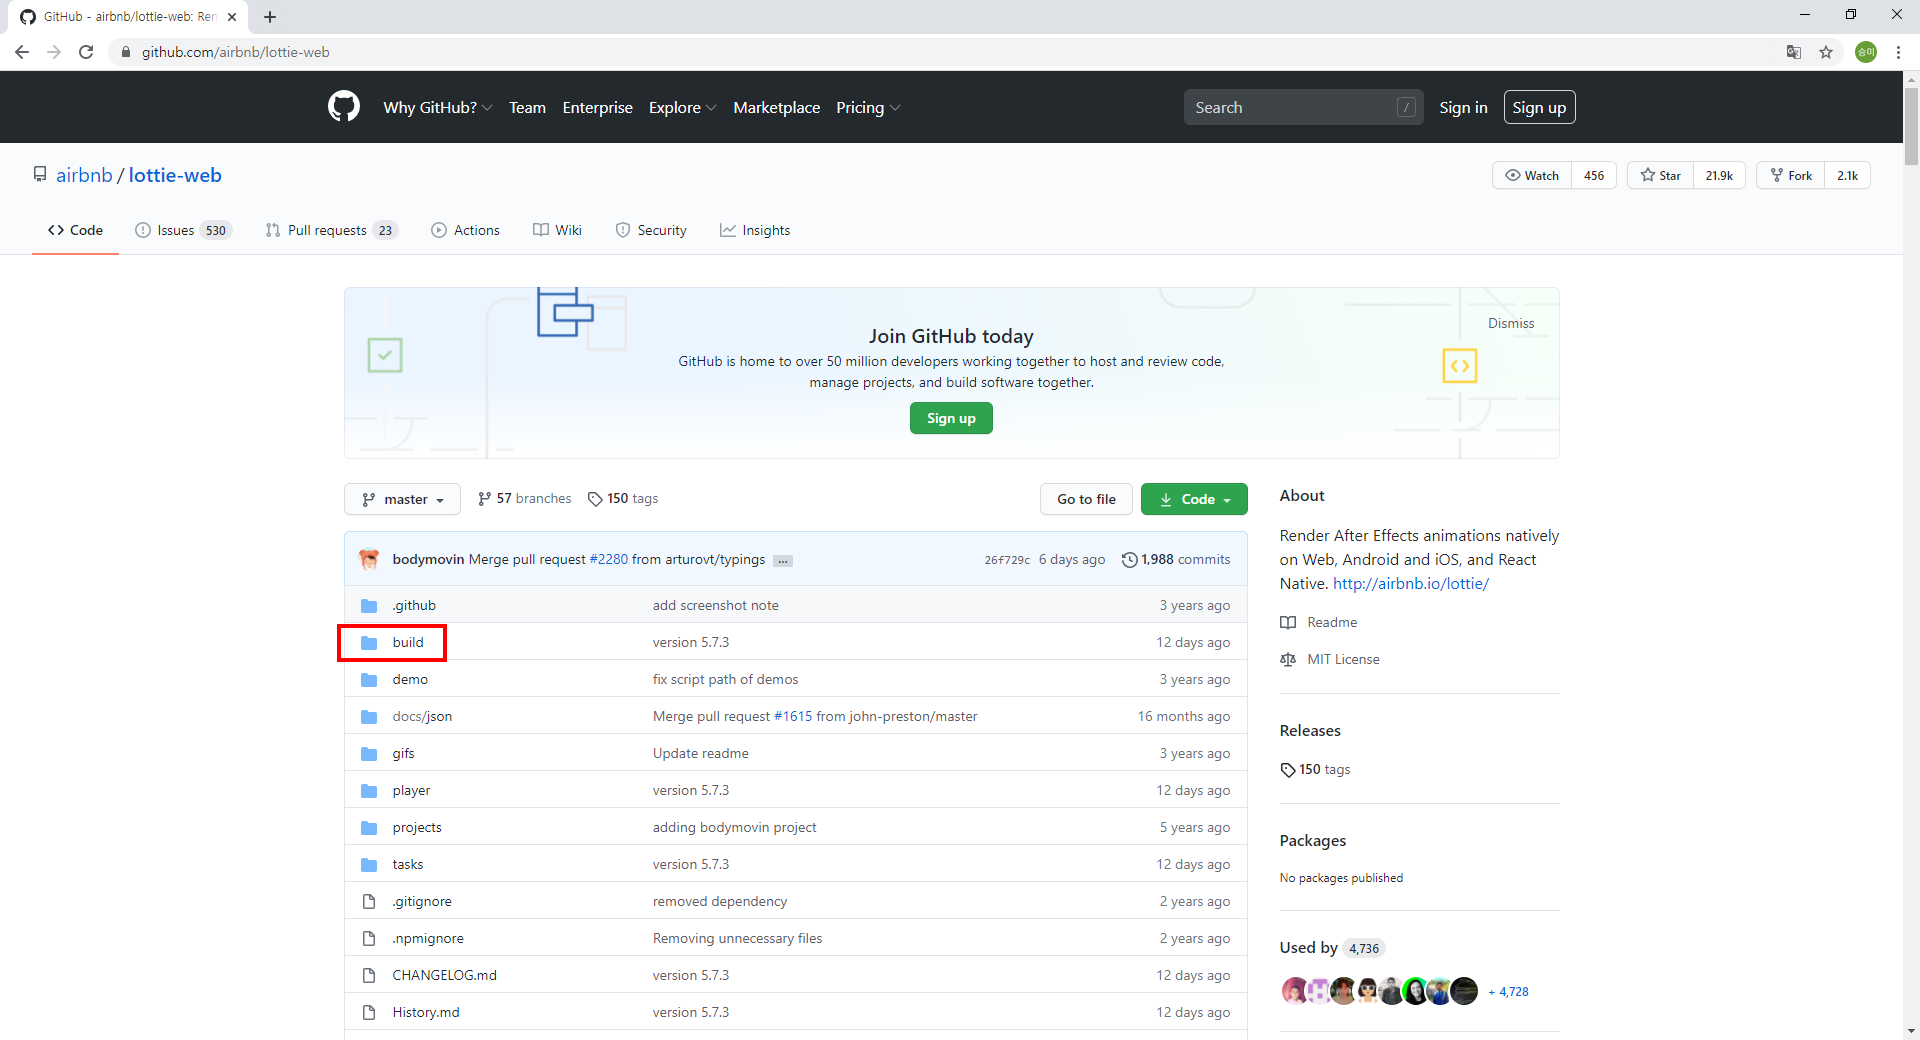Click the MIT License scale icon

[x=1288, y=660]
